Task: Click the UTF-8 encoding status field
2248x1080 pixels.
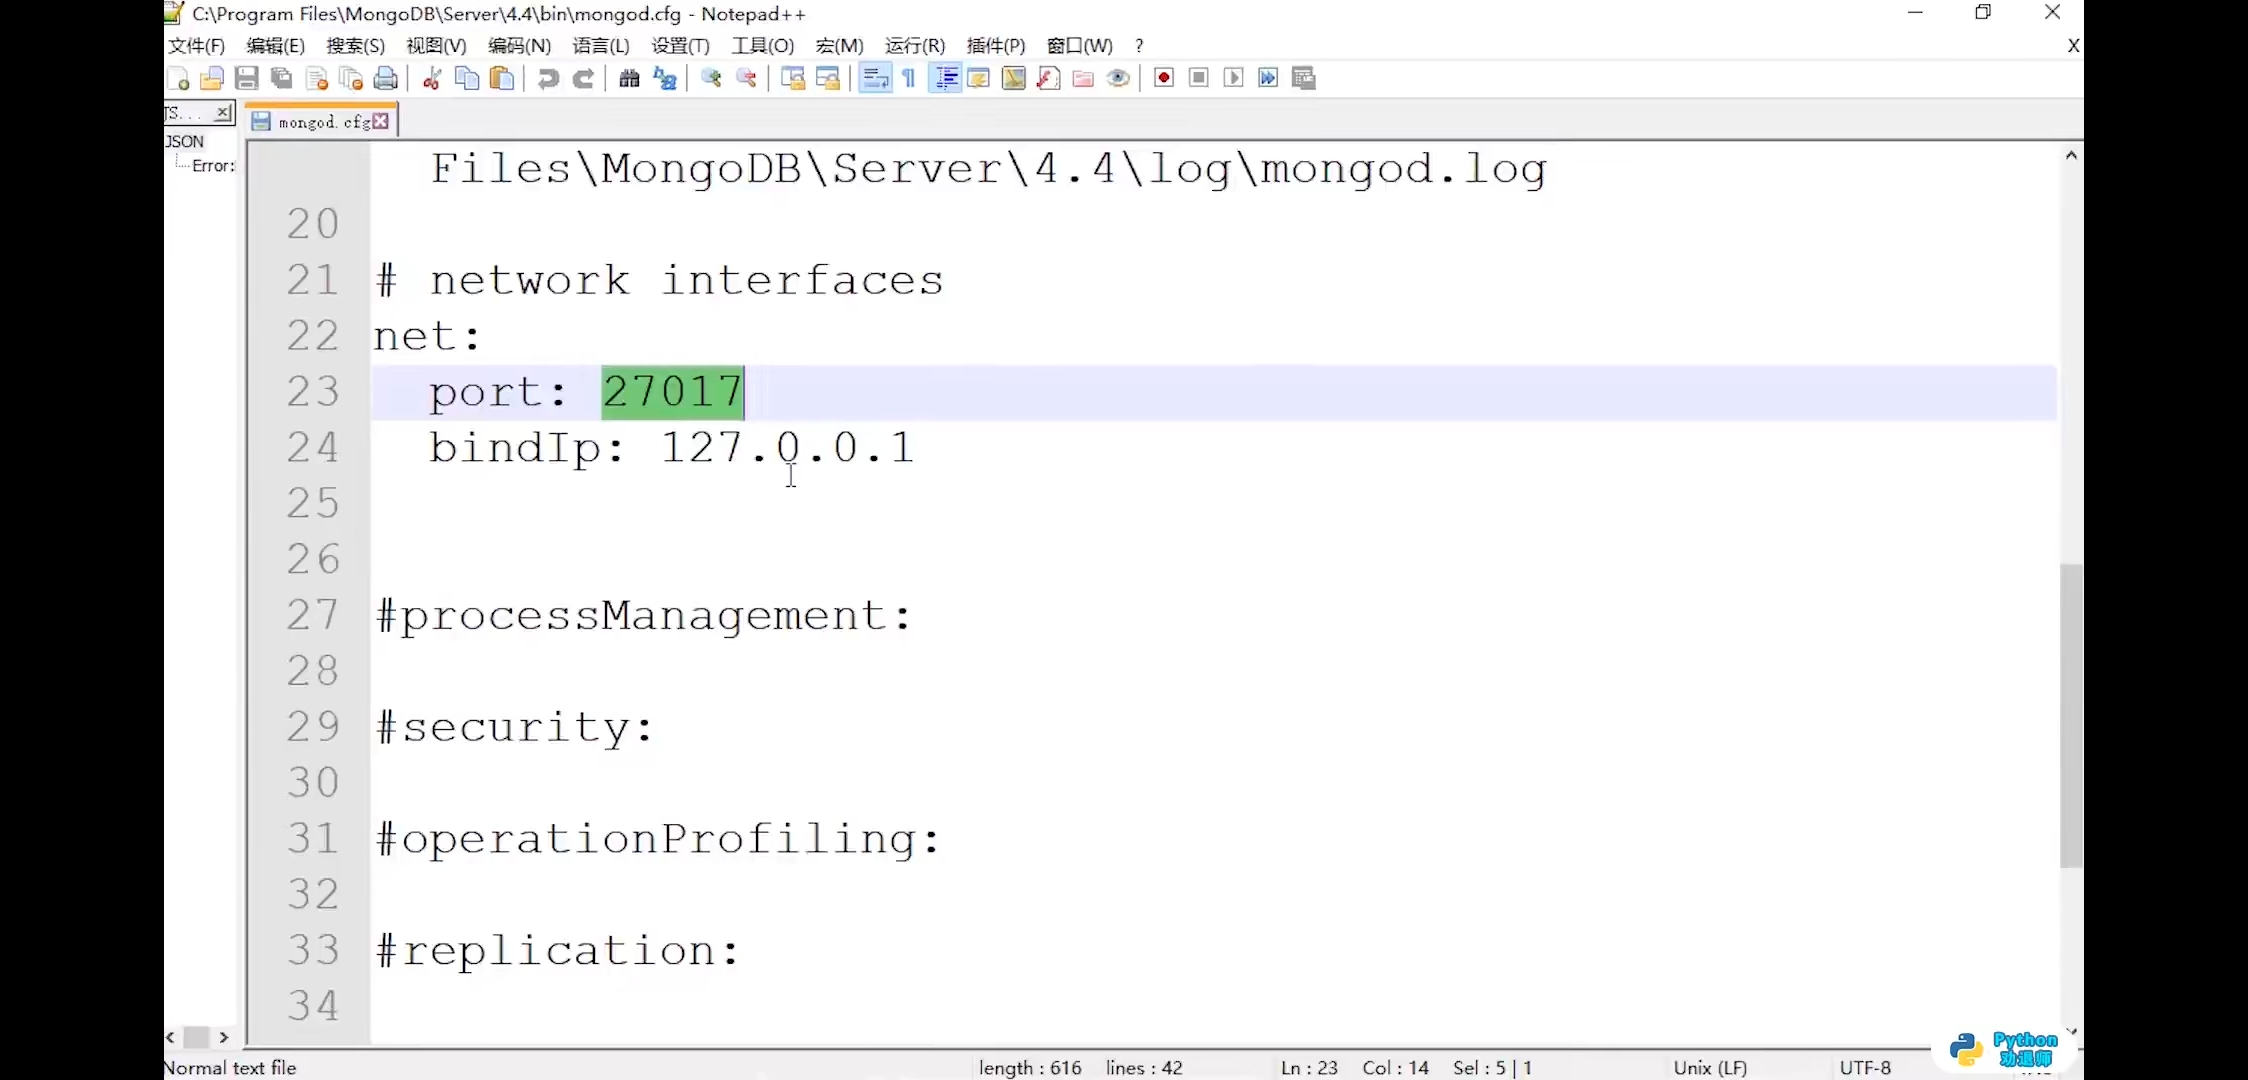Action: [x=1865, y=1067]
